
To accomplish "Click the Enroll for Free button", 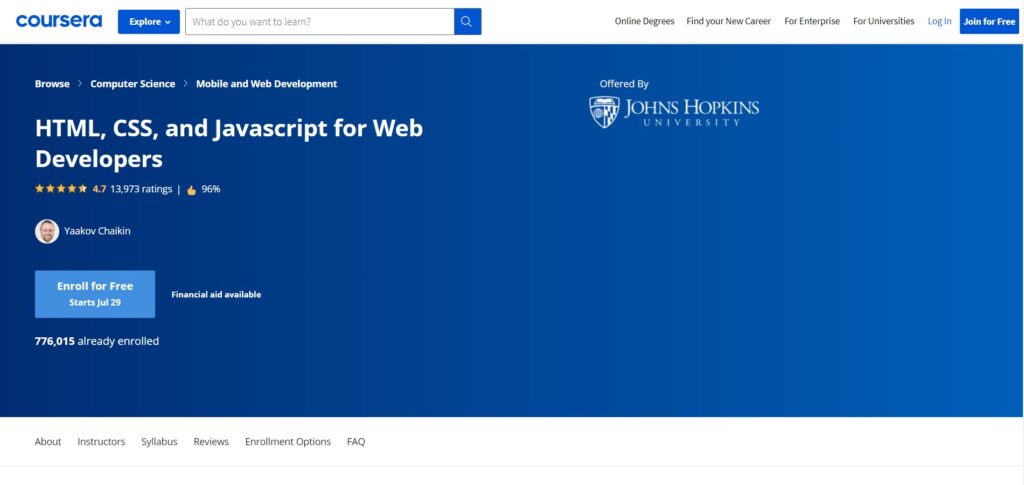I will click(x=95, y=294).
